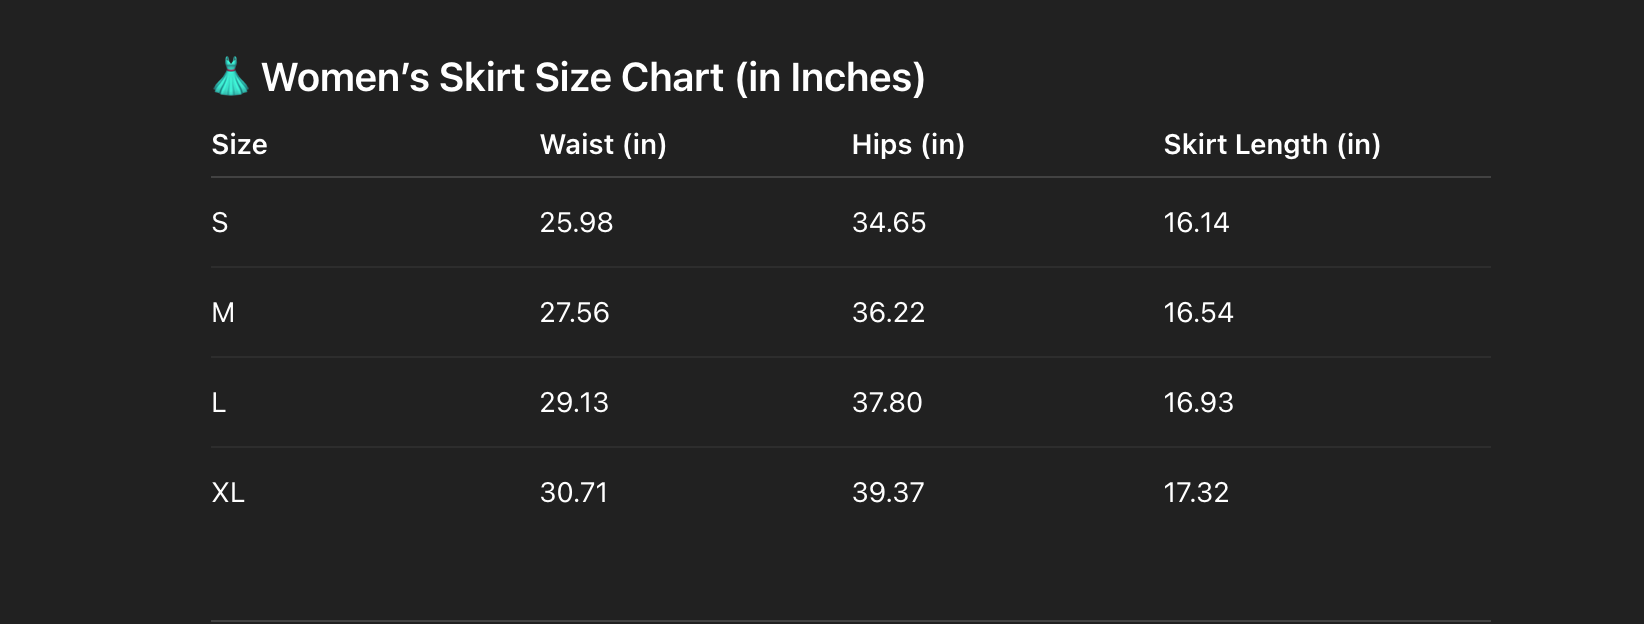Select the L size row label
The height and width of the screenshot is (624, 1644).
point(219,403)
